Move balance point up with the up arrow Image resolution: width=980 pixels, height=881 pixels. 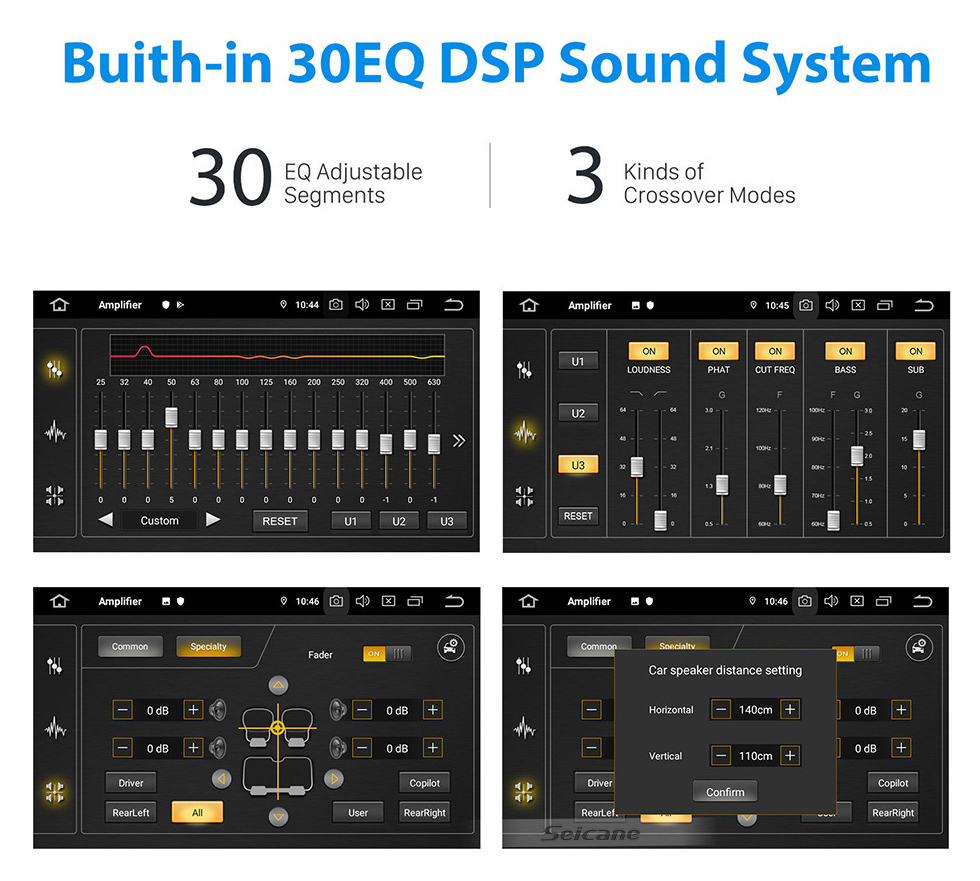click(278, 685)
